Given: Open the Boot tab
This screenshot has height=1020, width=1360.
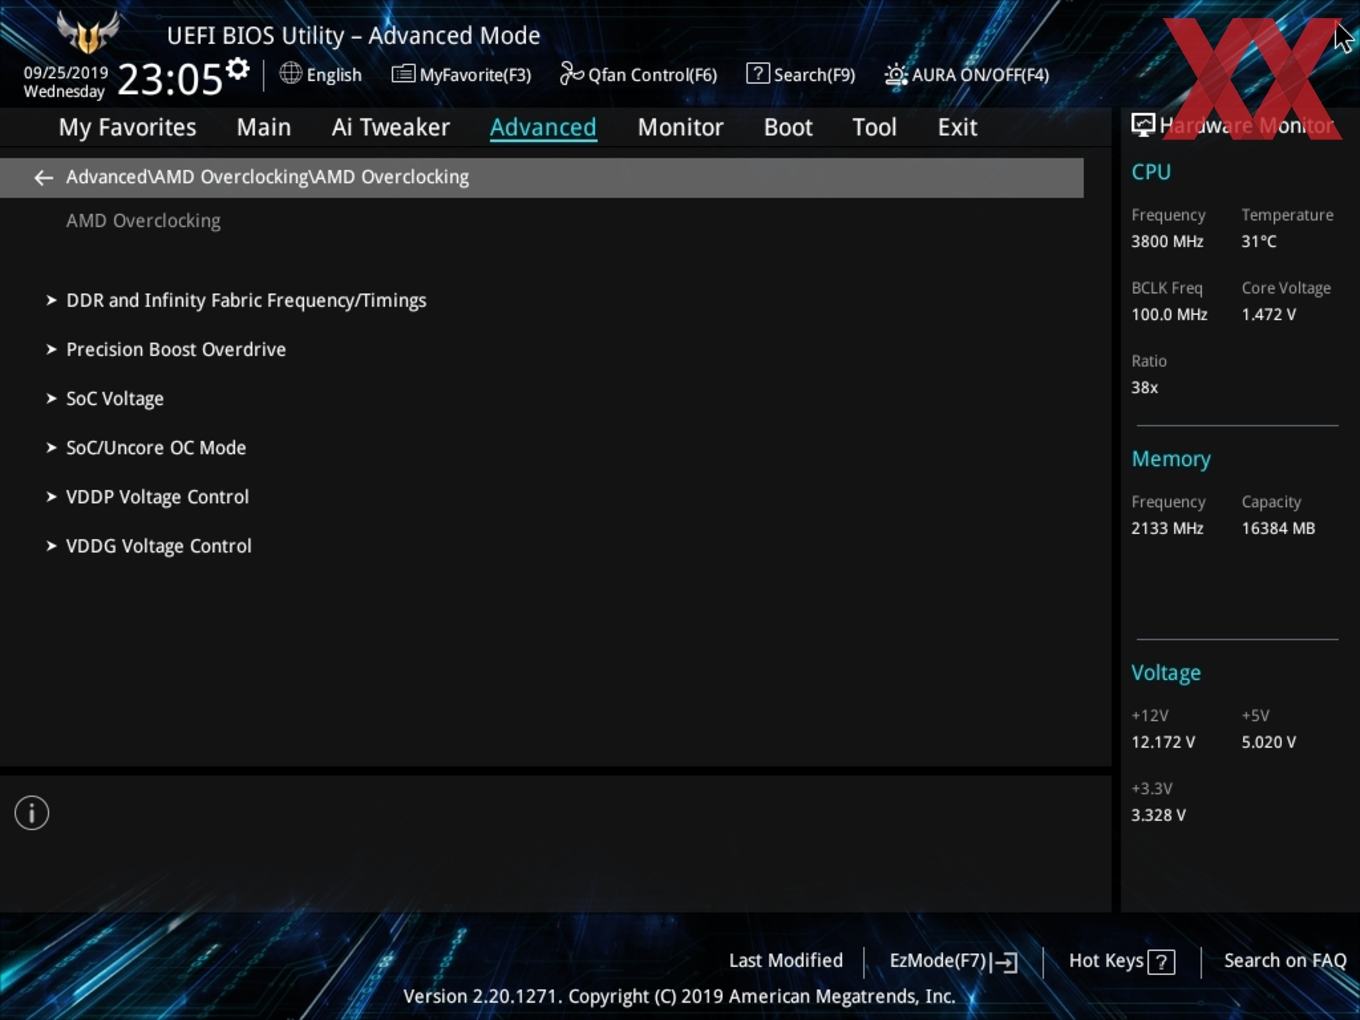Looking at the screenshot, I should (788, 127).
